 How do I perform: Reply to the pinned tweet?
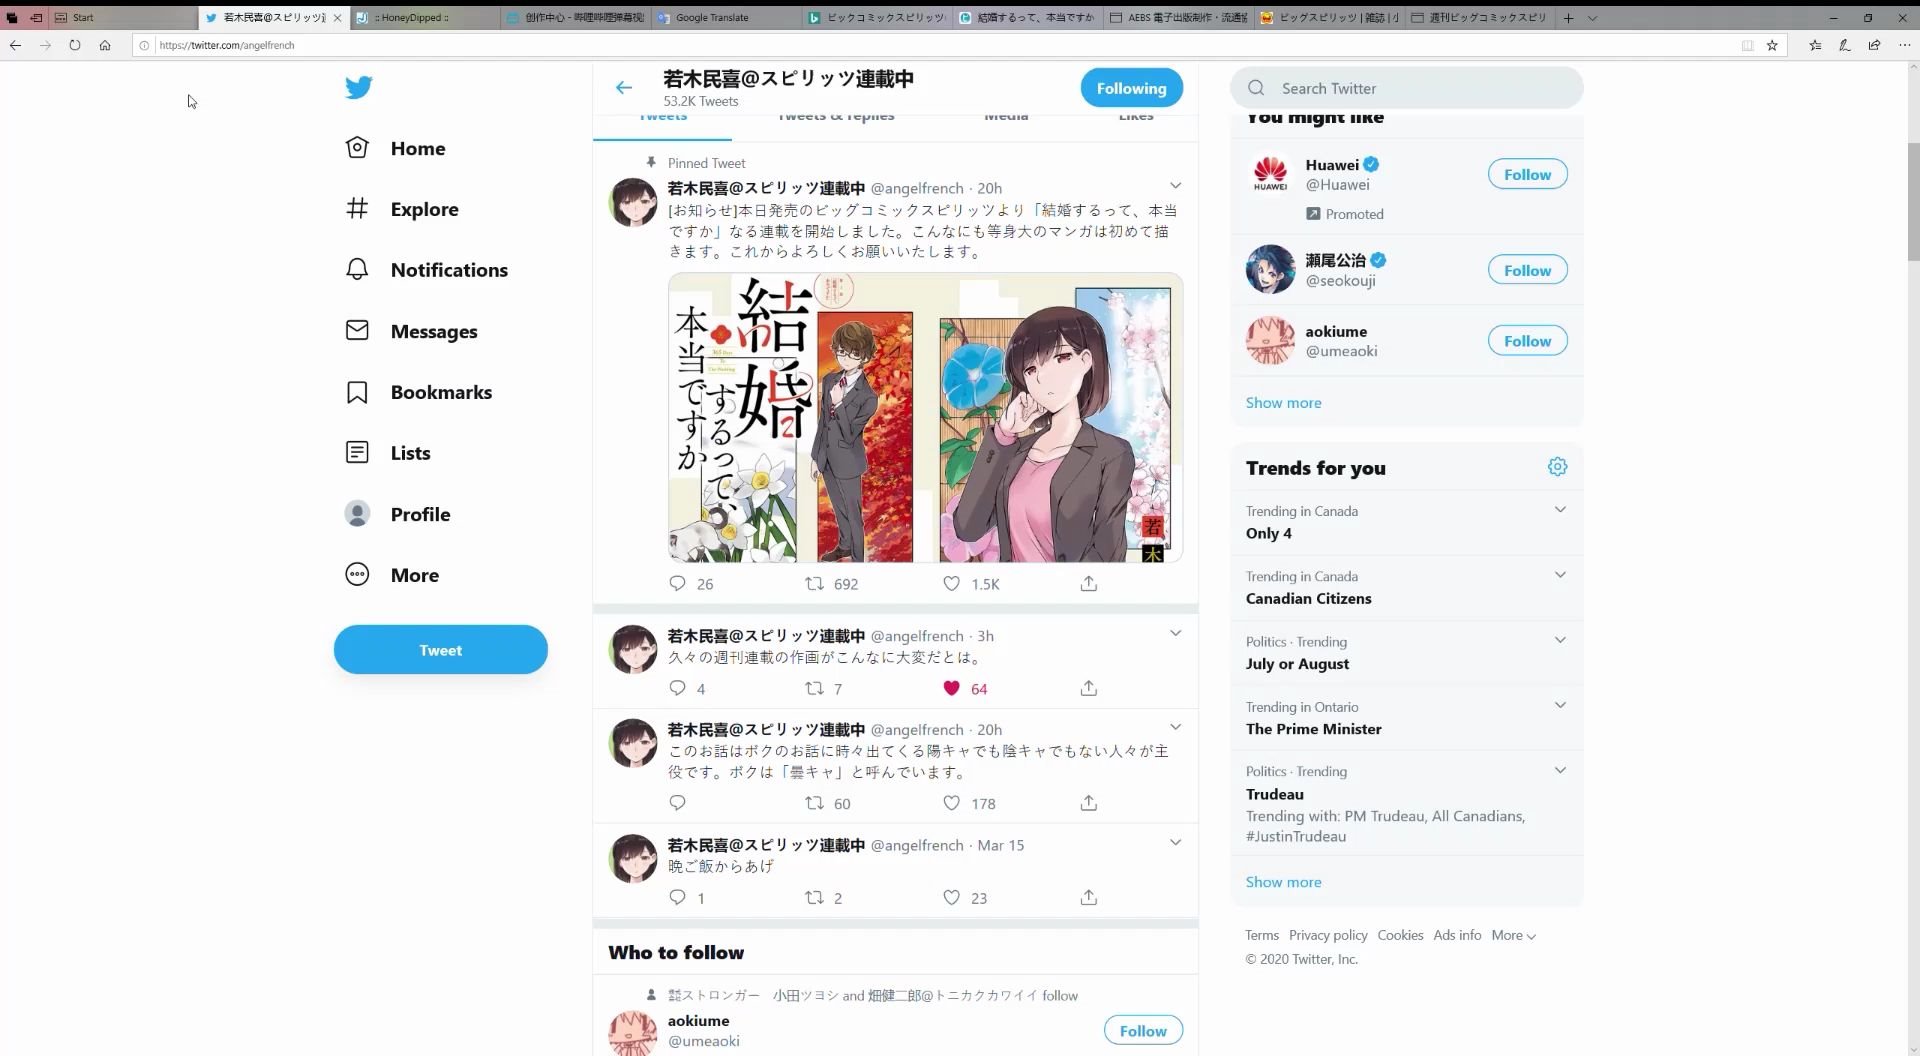click(677, 583)
